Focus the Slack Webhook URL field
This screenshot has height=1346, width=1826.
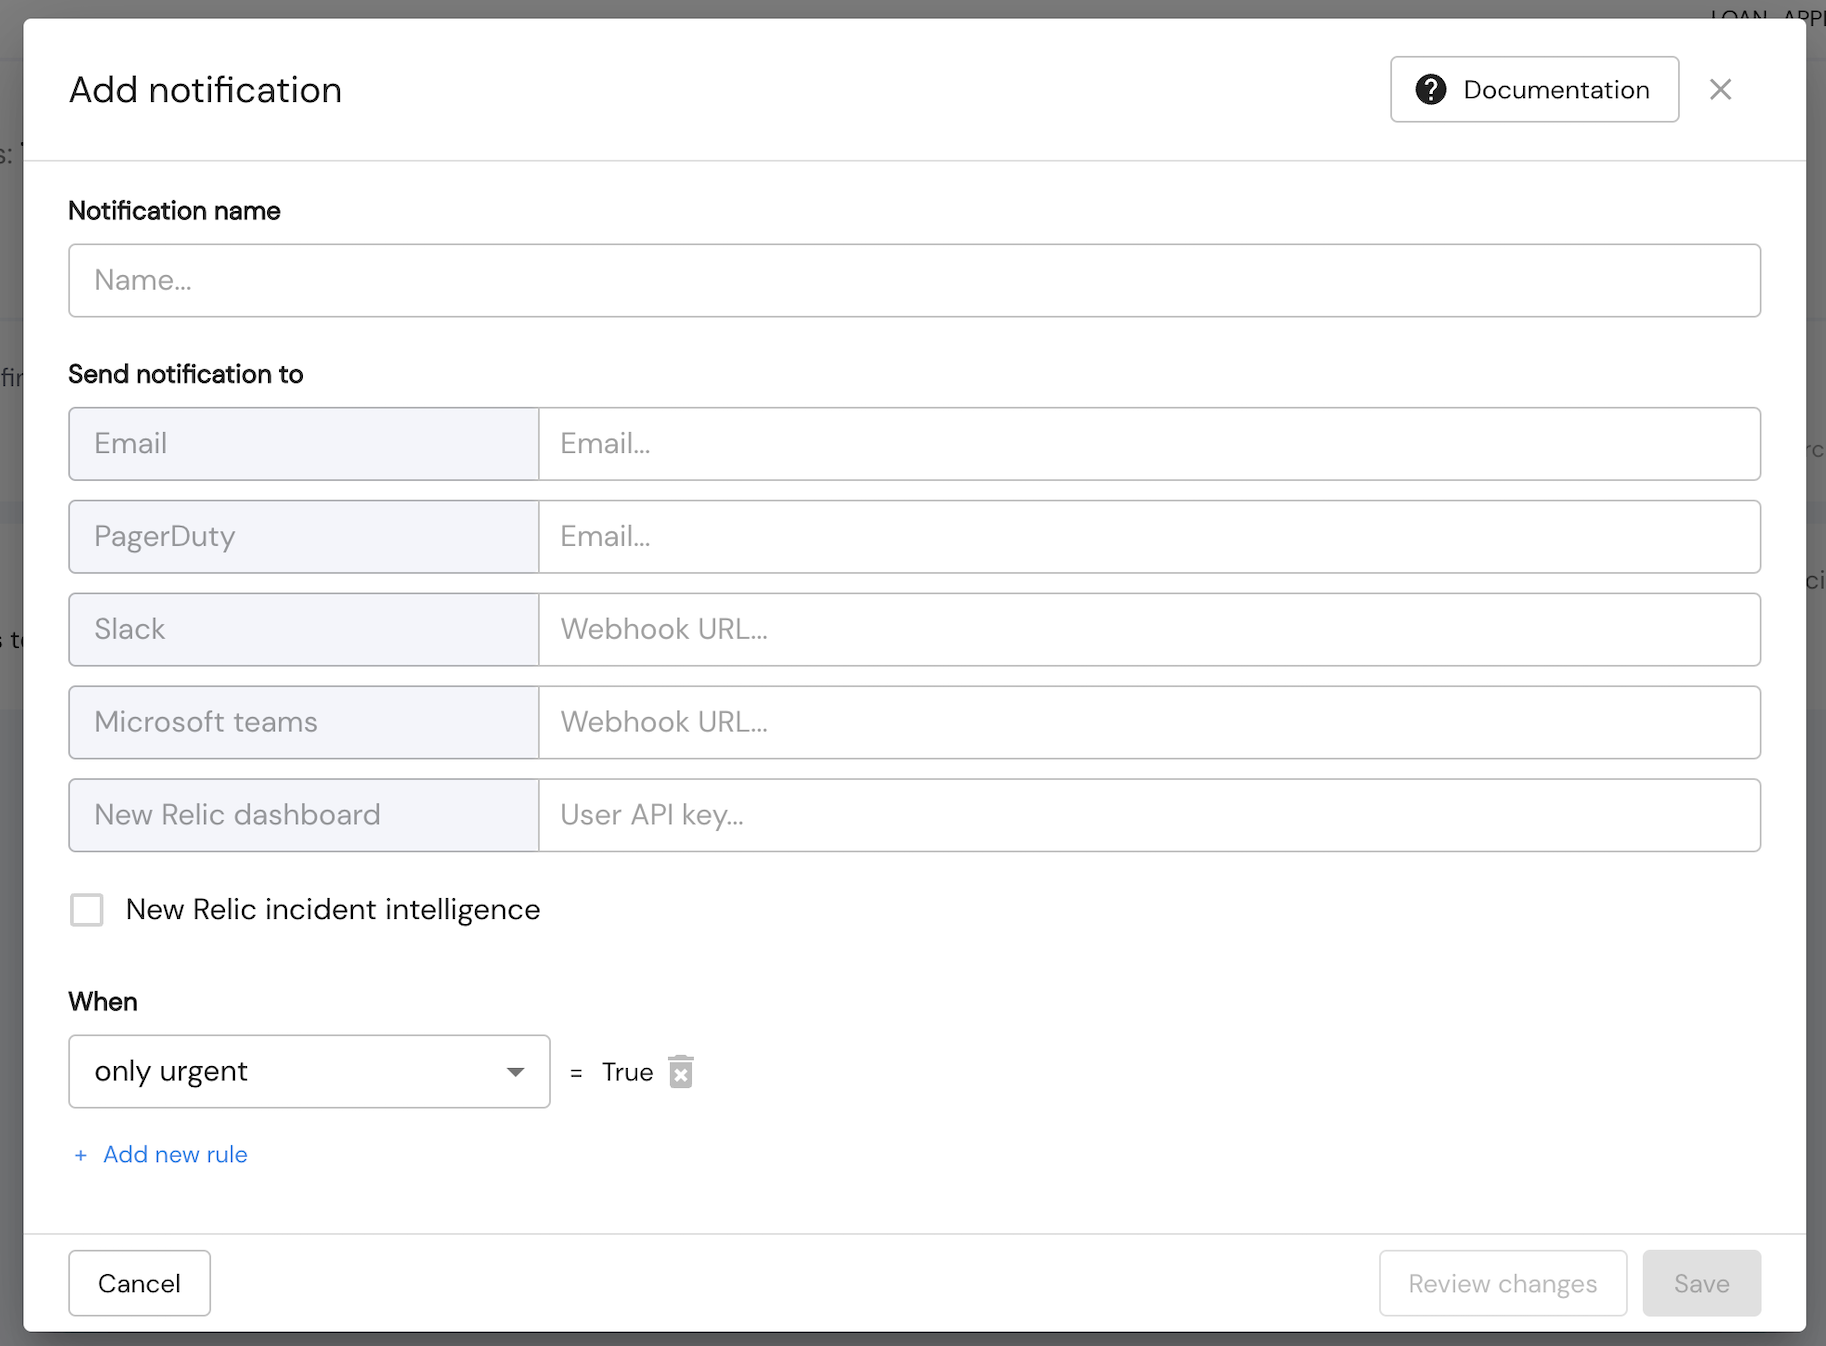click(1149, 630)
